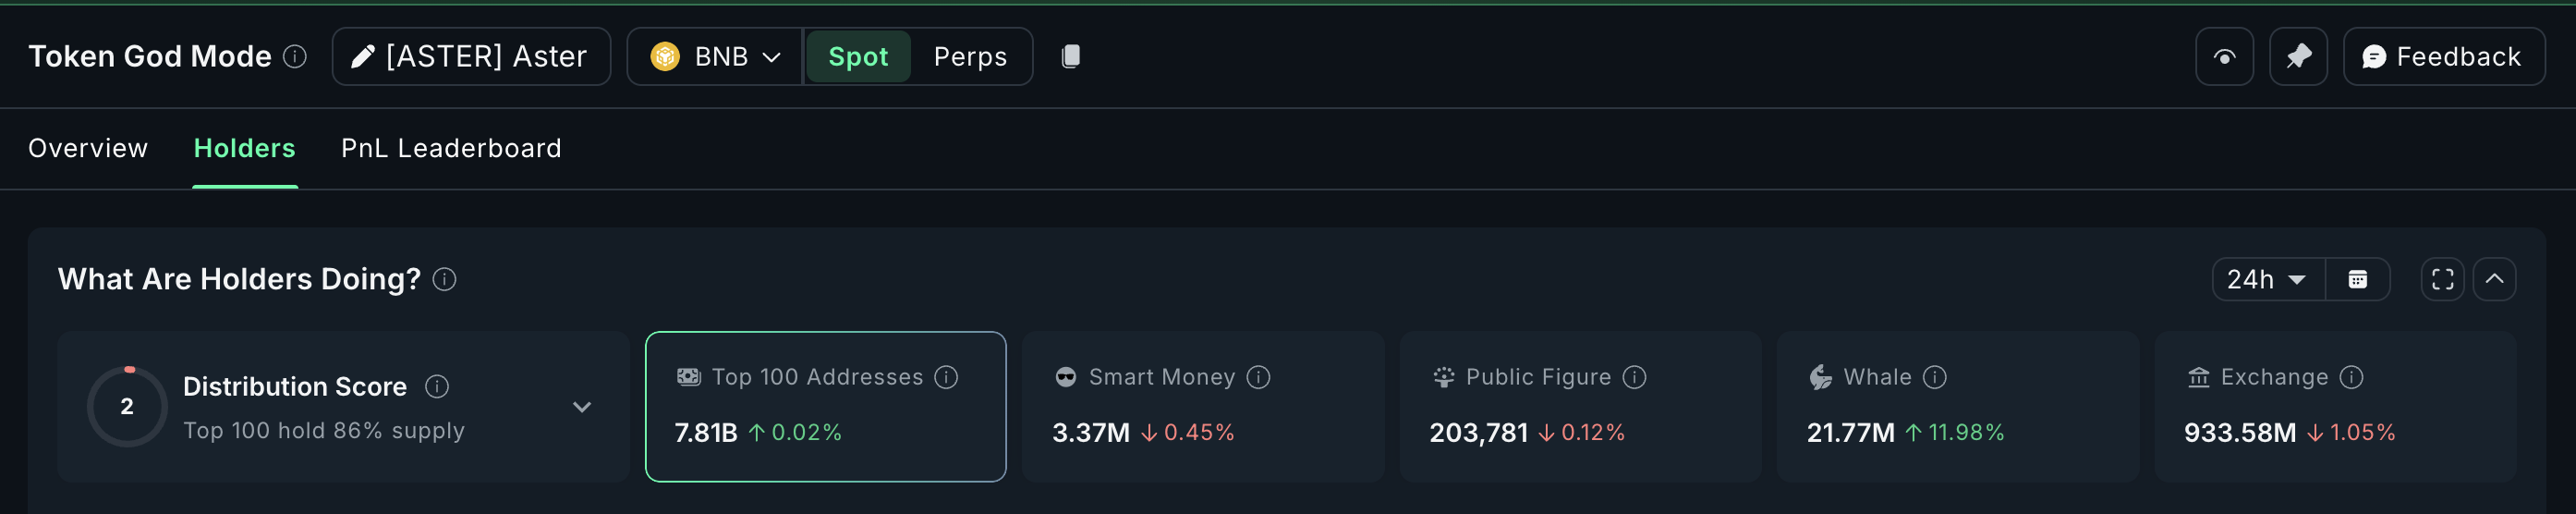
Task: Click the Whale info icon
Action: (x=1935, y=377)
